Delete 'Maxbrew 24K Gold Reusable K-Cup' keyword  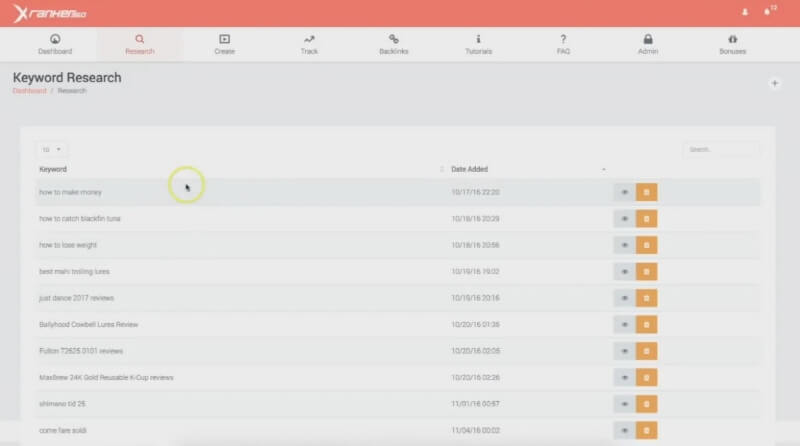[x=646, y=378]
